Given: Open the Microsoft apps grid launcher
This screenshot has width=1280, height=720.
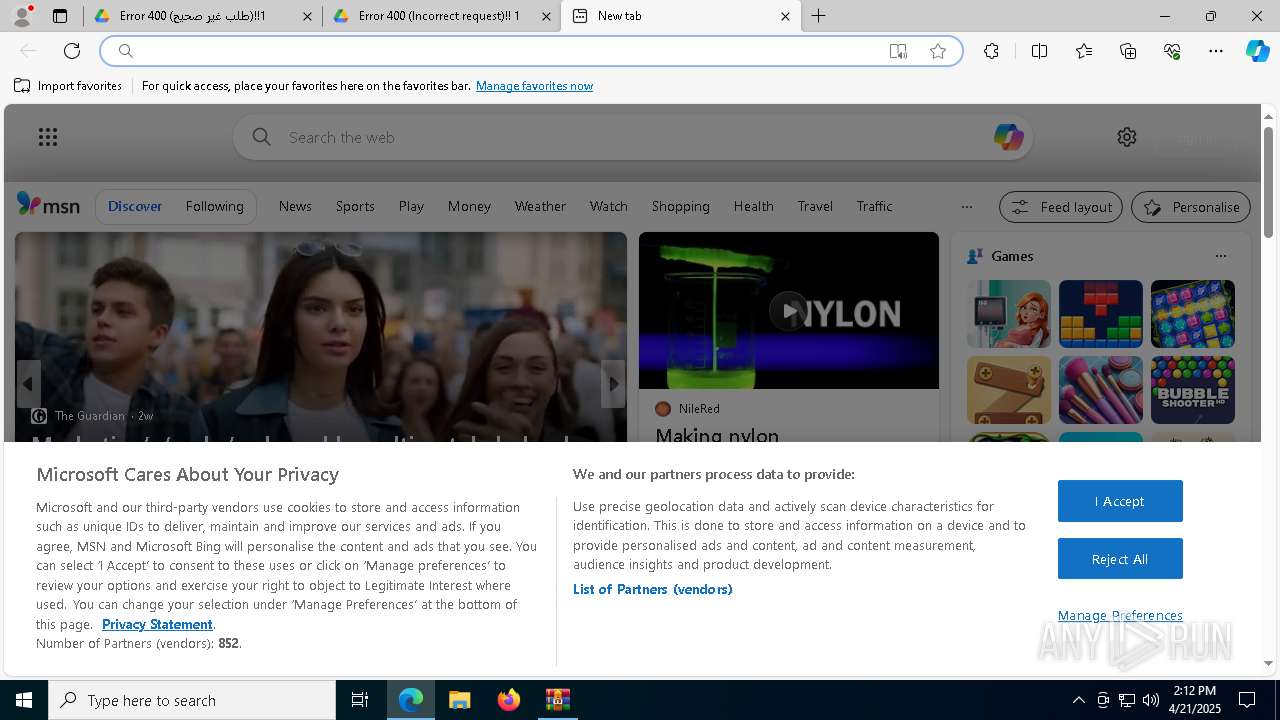Looking at the screenshot, I should [x=48, y=137].
